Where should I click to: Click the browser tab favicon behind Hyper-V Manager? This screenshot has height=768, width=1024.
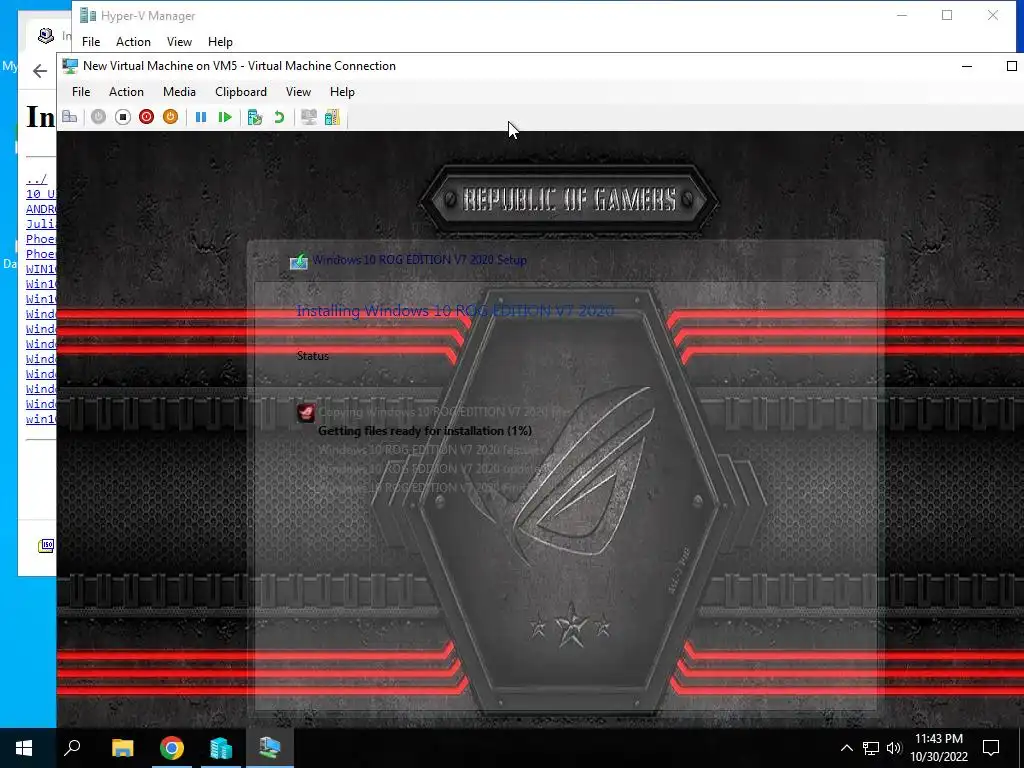pos(46,35)
